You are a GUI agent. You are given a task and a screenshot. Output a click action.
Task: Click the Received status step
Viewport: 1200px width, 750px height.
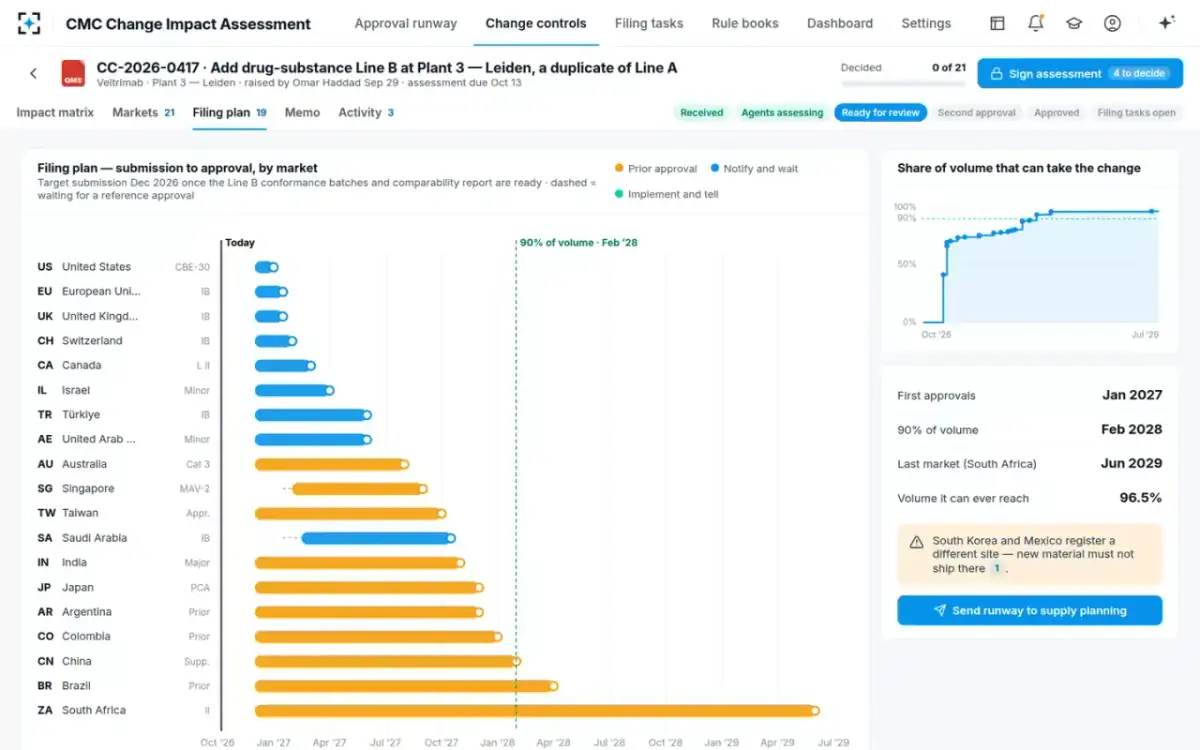701,113
